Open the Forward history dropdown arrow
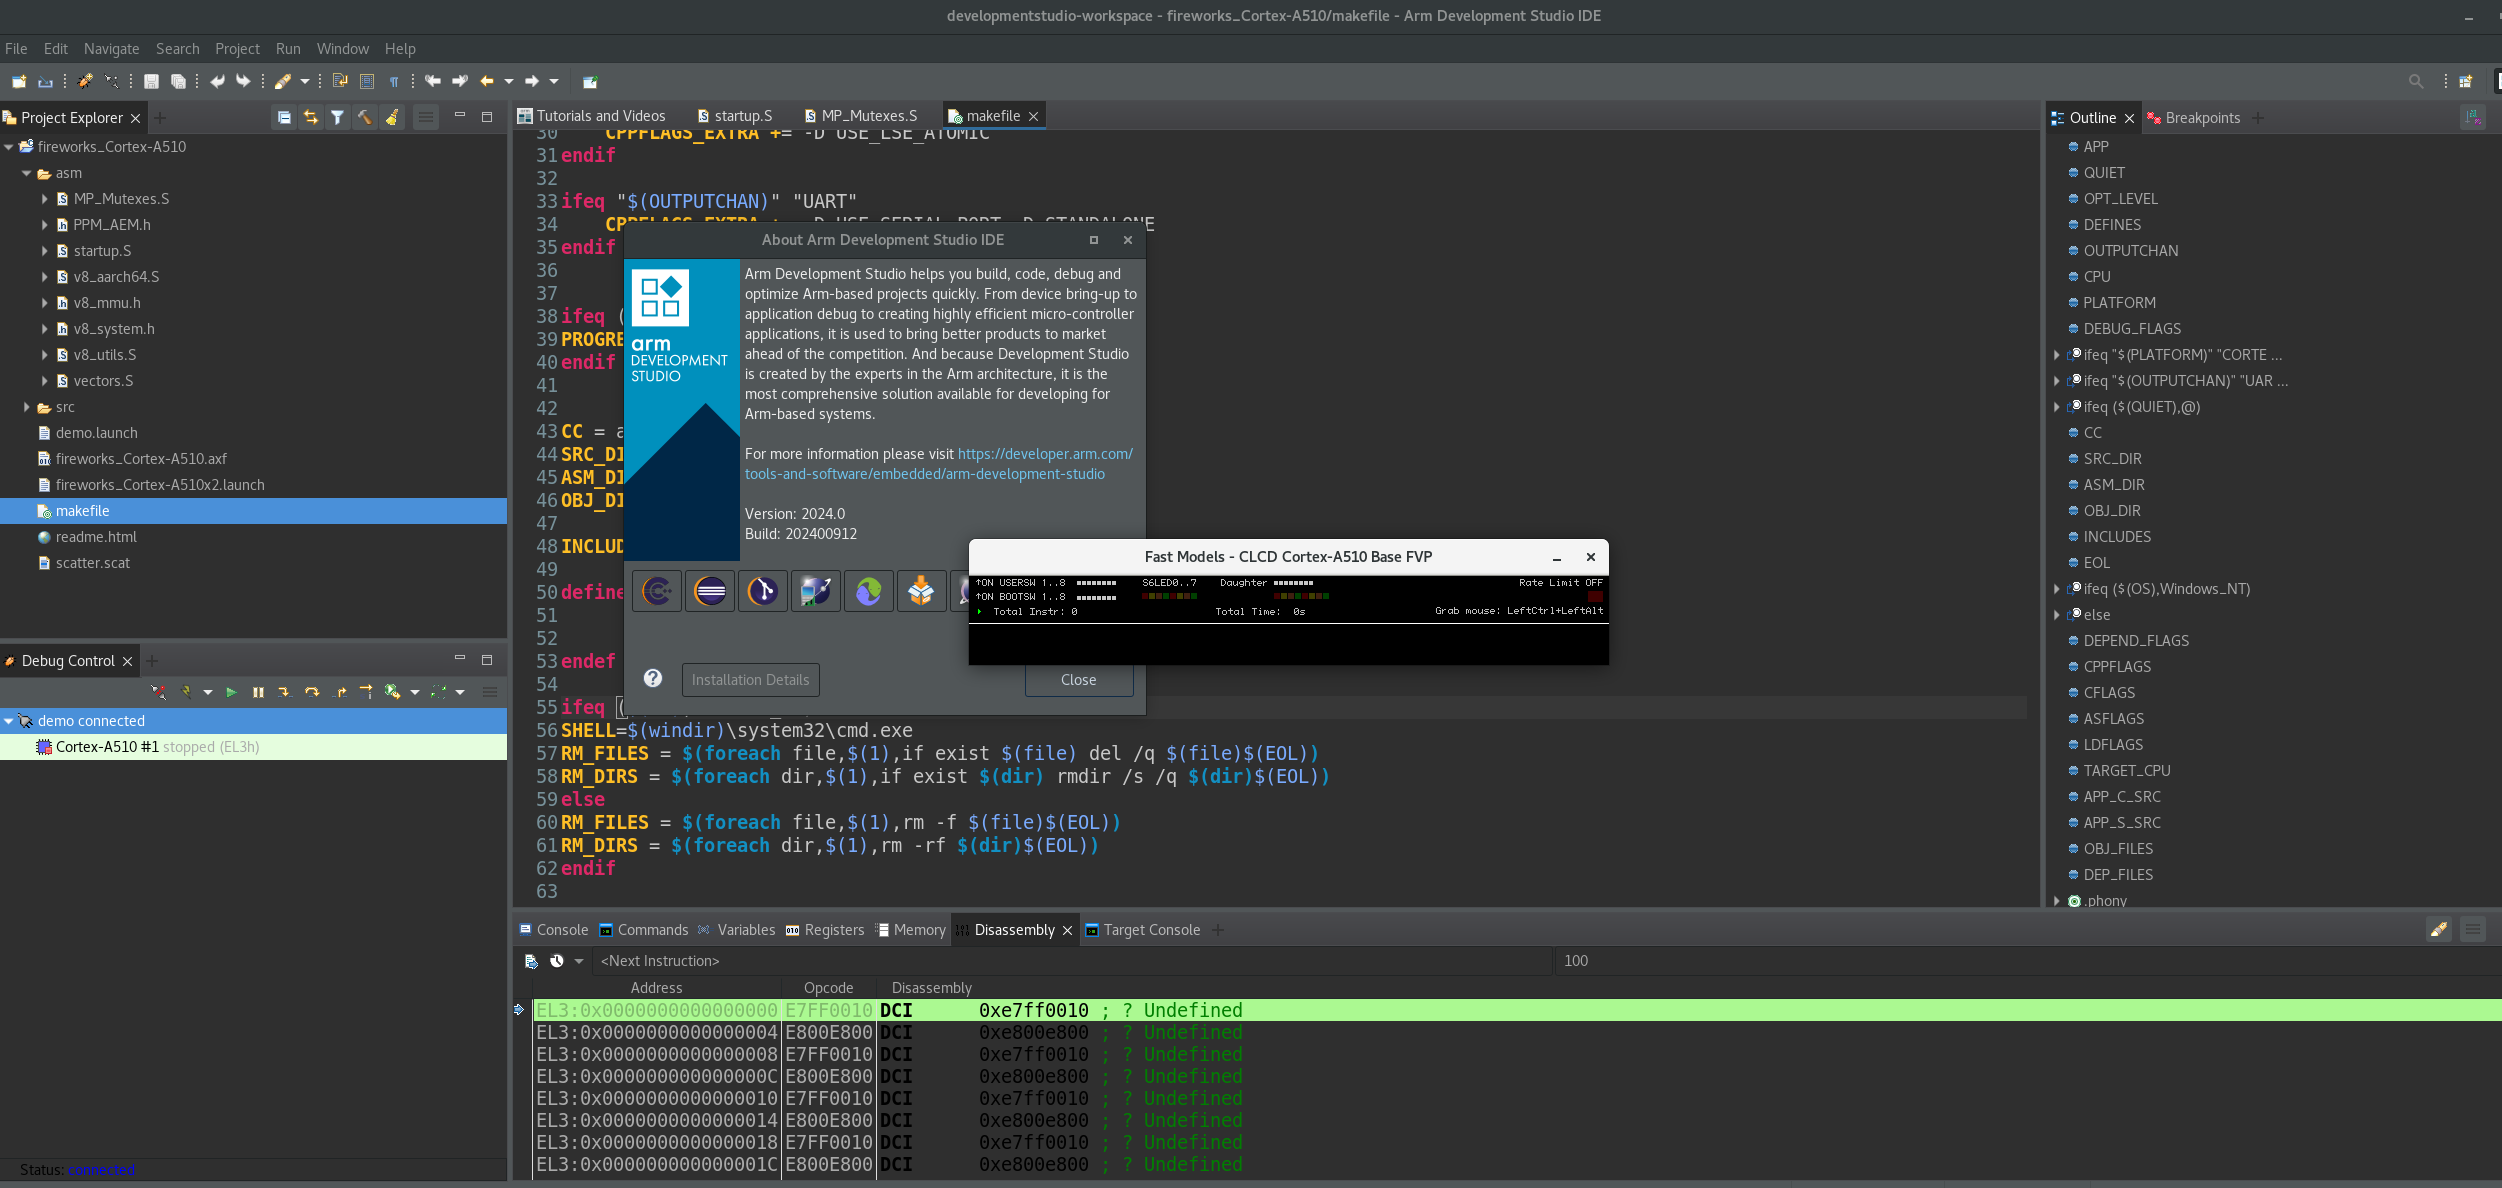Image resolution: width=2502 pixels, height=1188 pixels. tap(554, 81)
